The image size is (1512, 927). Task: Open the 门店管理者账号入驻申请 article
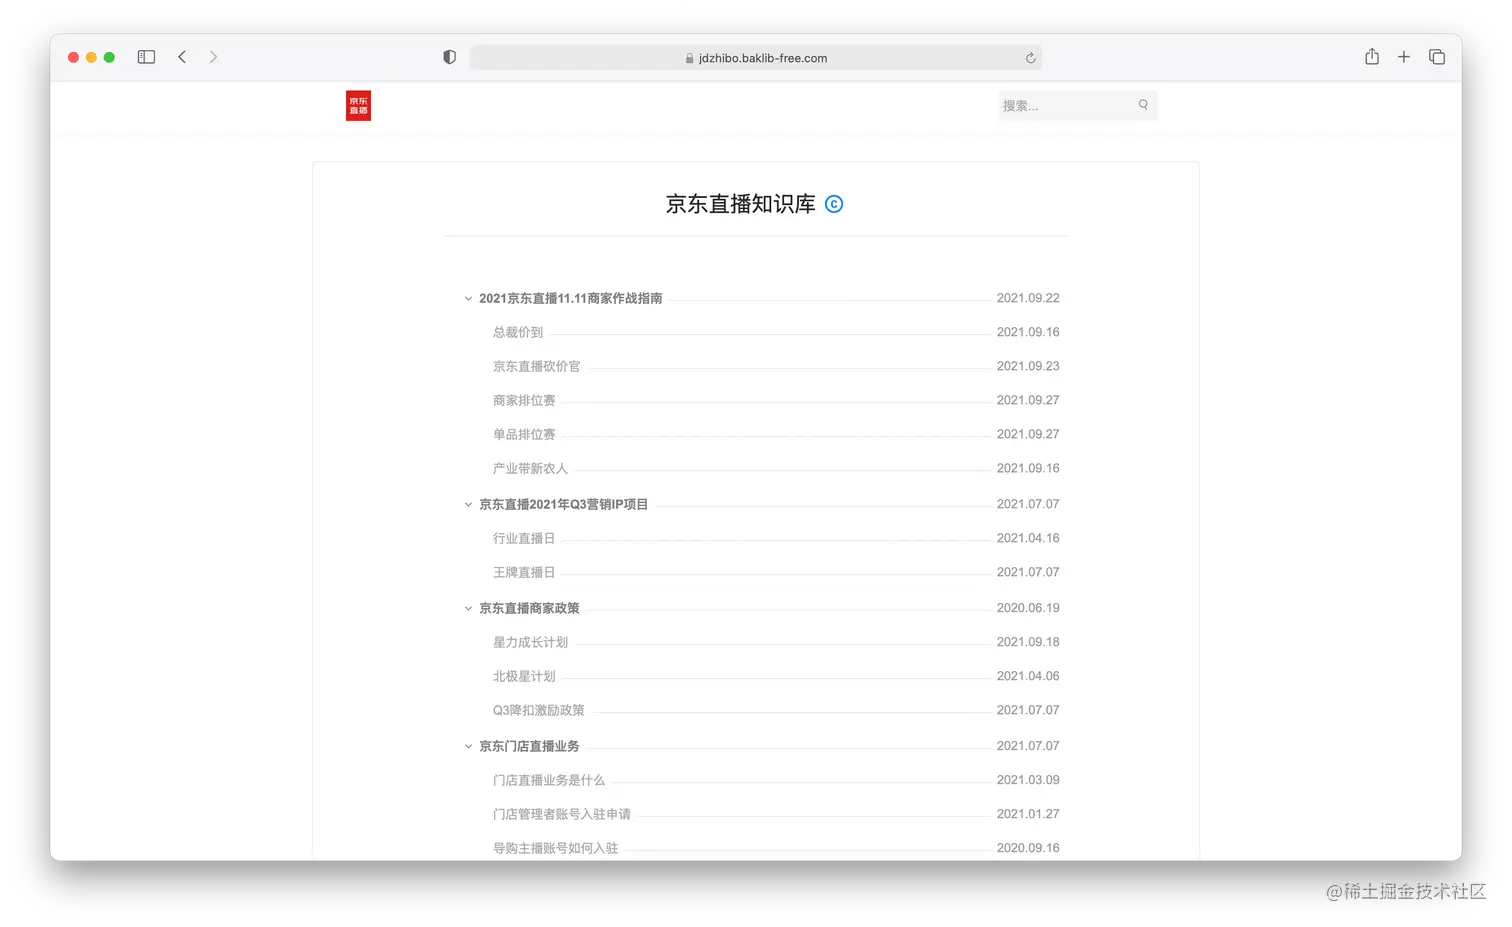coord(562,814)
